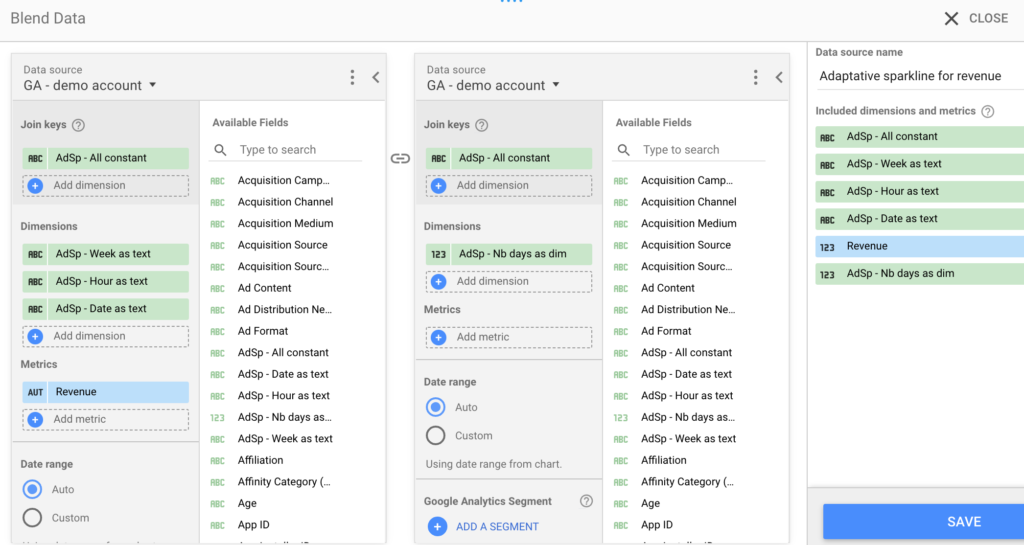The height and width of the screenshot is (545, 1024).
Task: Click Add metric in the second data source
Action: (509, 337)
